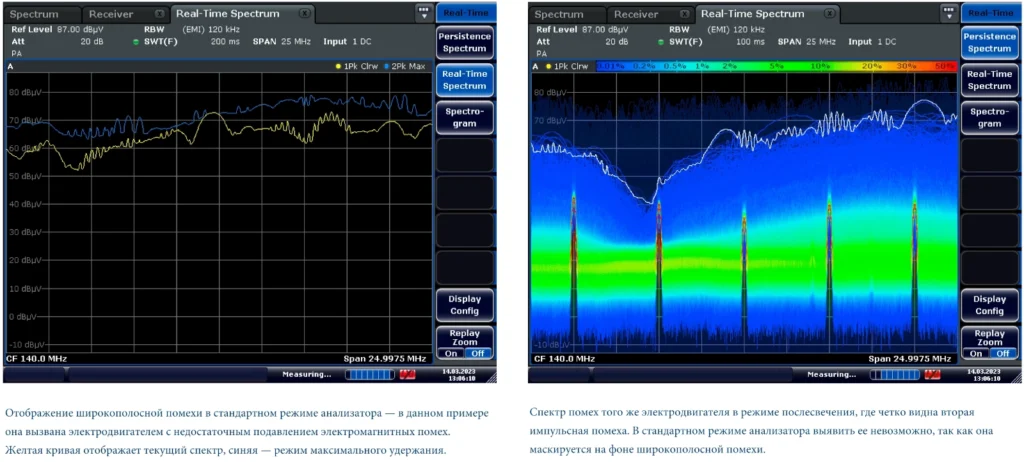Open Display Config in right analyzer
This screenshot has width=1024, height=462.
[x=990, y=305]
